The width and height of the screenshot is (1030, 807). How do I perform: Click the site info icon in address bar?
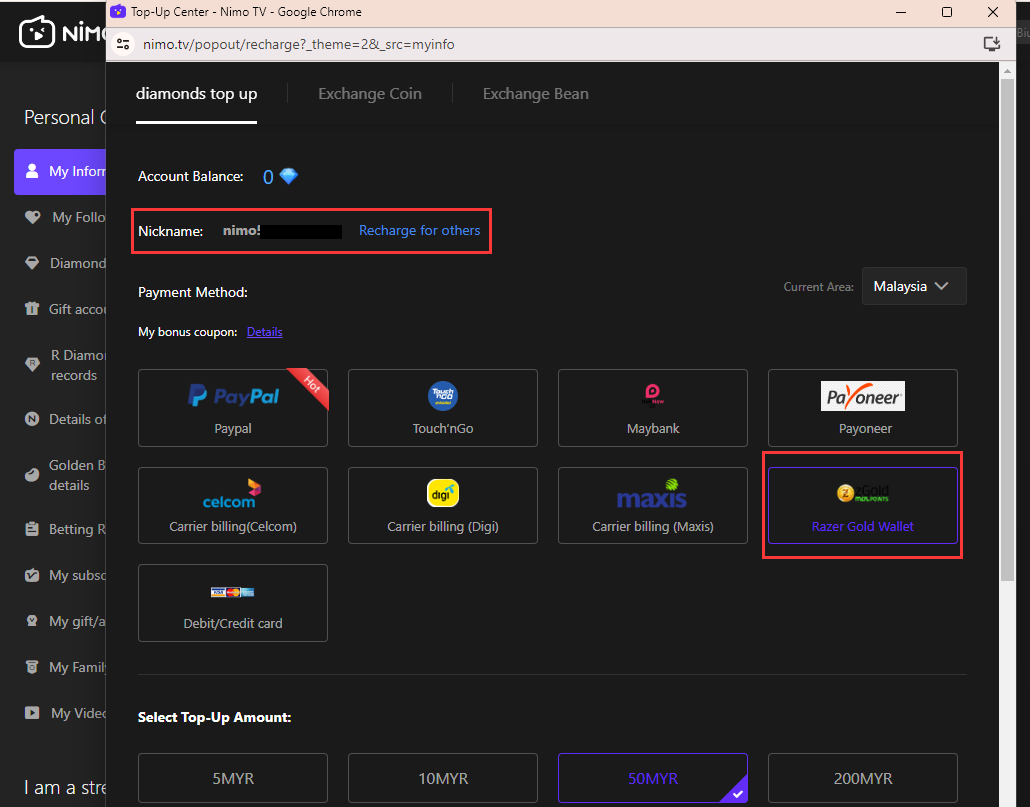click(123, 44)
